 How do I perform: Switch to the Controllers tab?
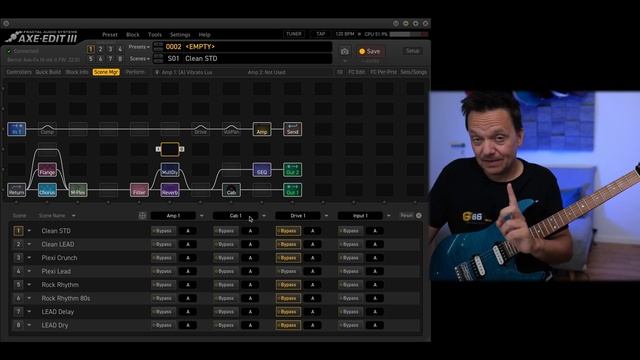click(x=19, y=72)
